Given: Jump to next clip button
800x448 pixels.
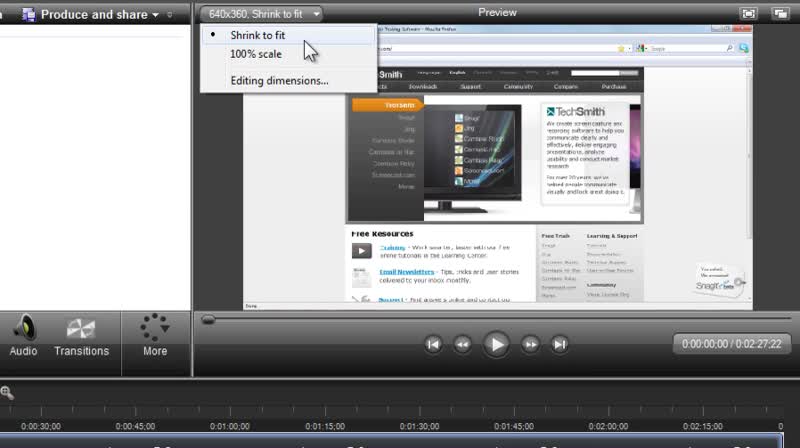Looking at the screenshot, I should pos(560,344).
